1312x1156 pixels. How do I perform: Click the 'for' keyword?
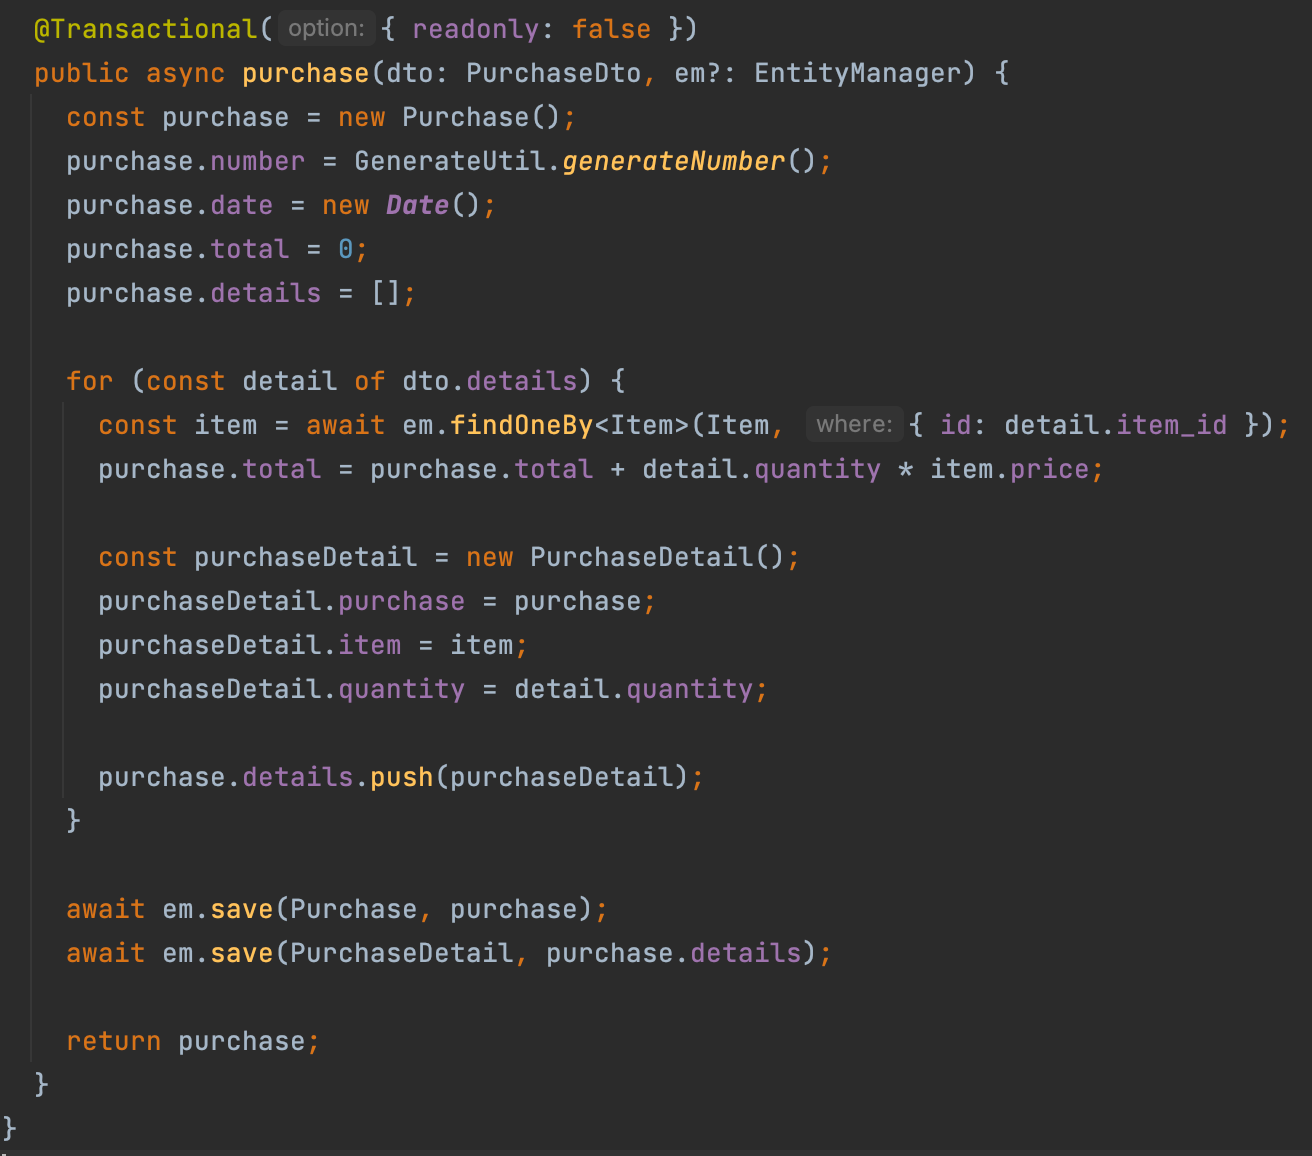coord(90,381)
